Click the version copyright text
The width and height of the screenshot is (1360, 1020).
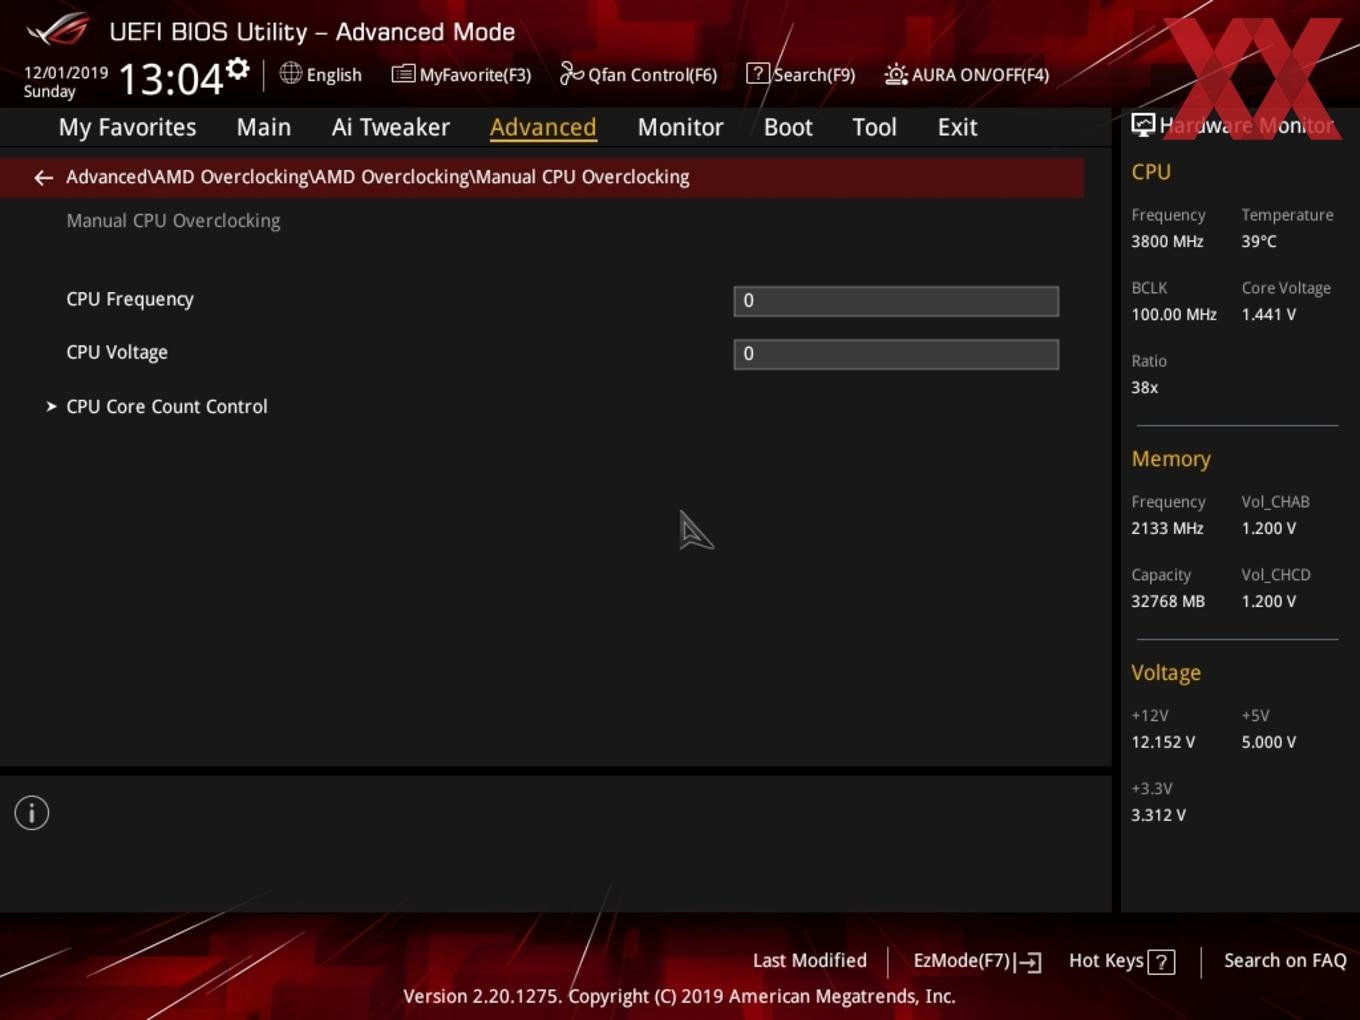[679, 997]
